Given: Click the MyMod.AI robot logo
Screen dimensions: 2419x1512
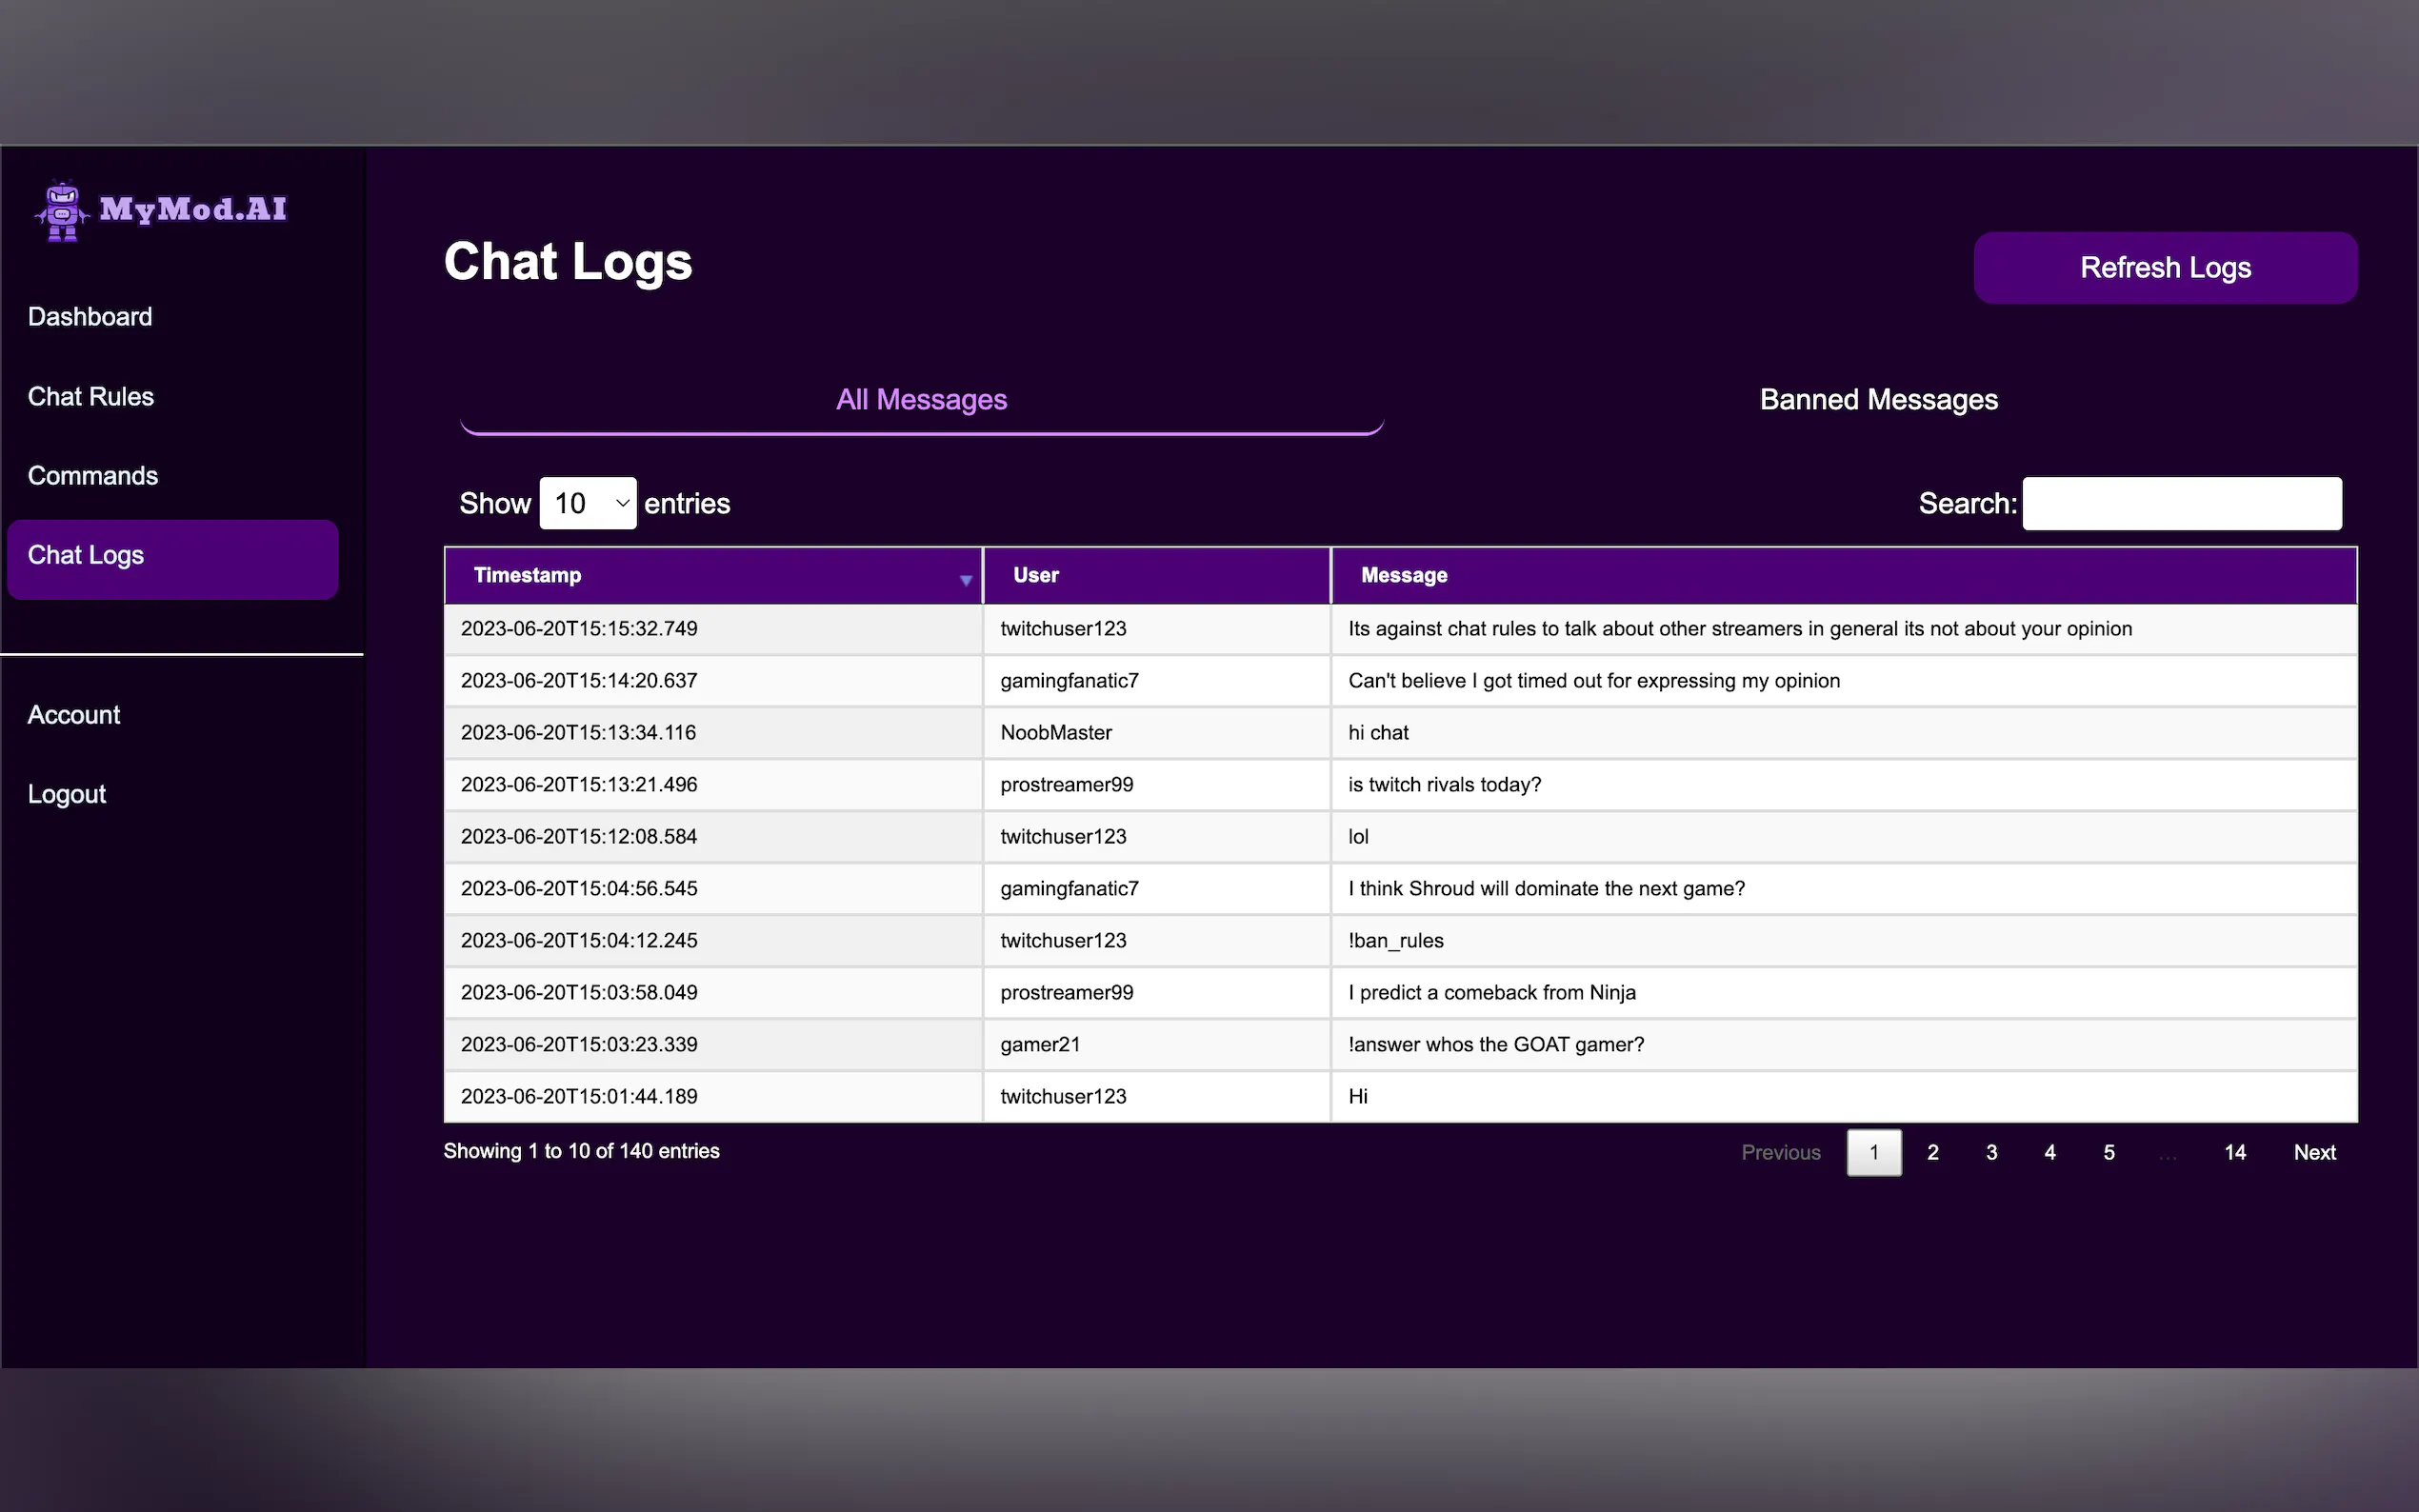Looking at the screenshot, I should pyautogui.click(x=62, y=210).
